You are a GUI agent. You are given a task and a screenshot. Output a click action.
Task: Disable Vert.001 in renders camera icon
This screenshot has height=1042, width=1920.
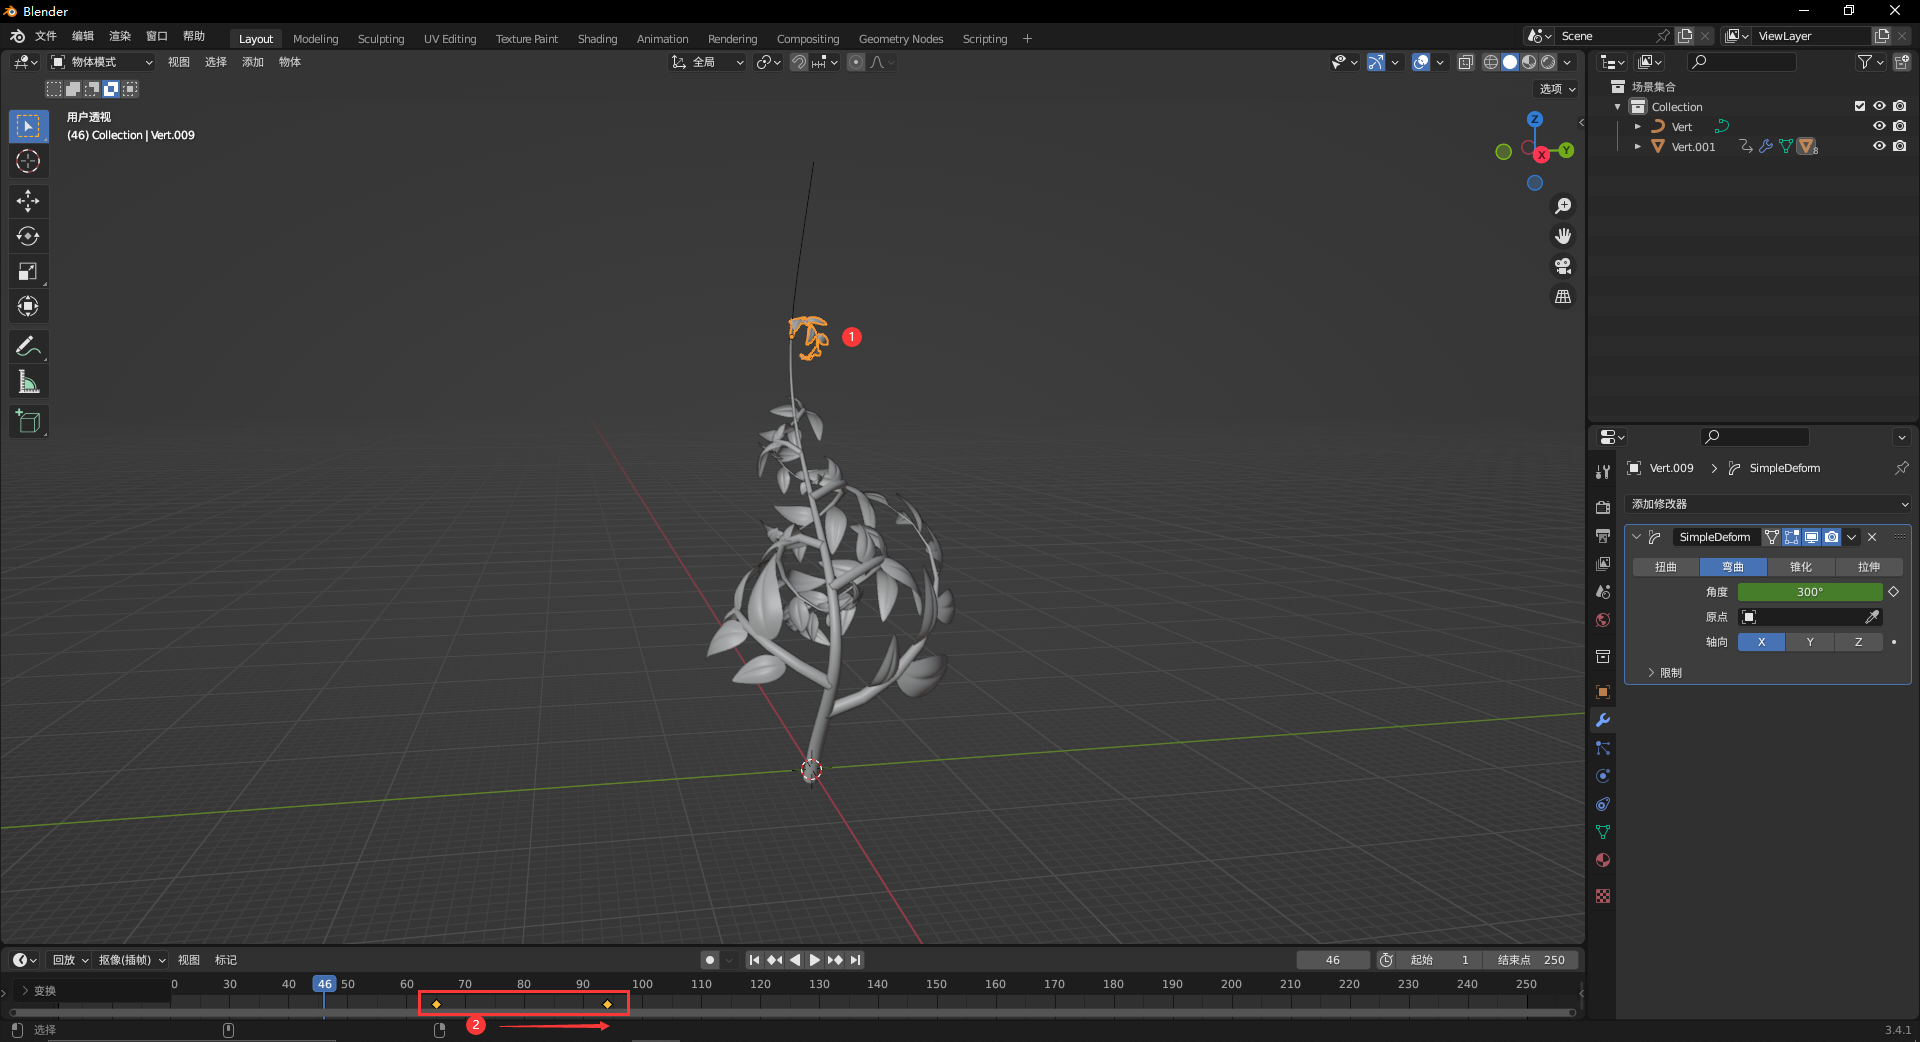(x=1899, y=146)
